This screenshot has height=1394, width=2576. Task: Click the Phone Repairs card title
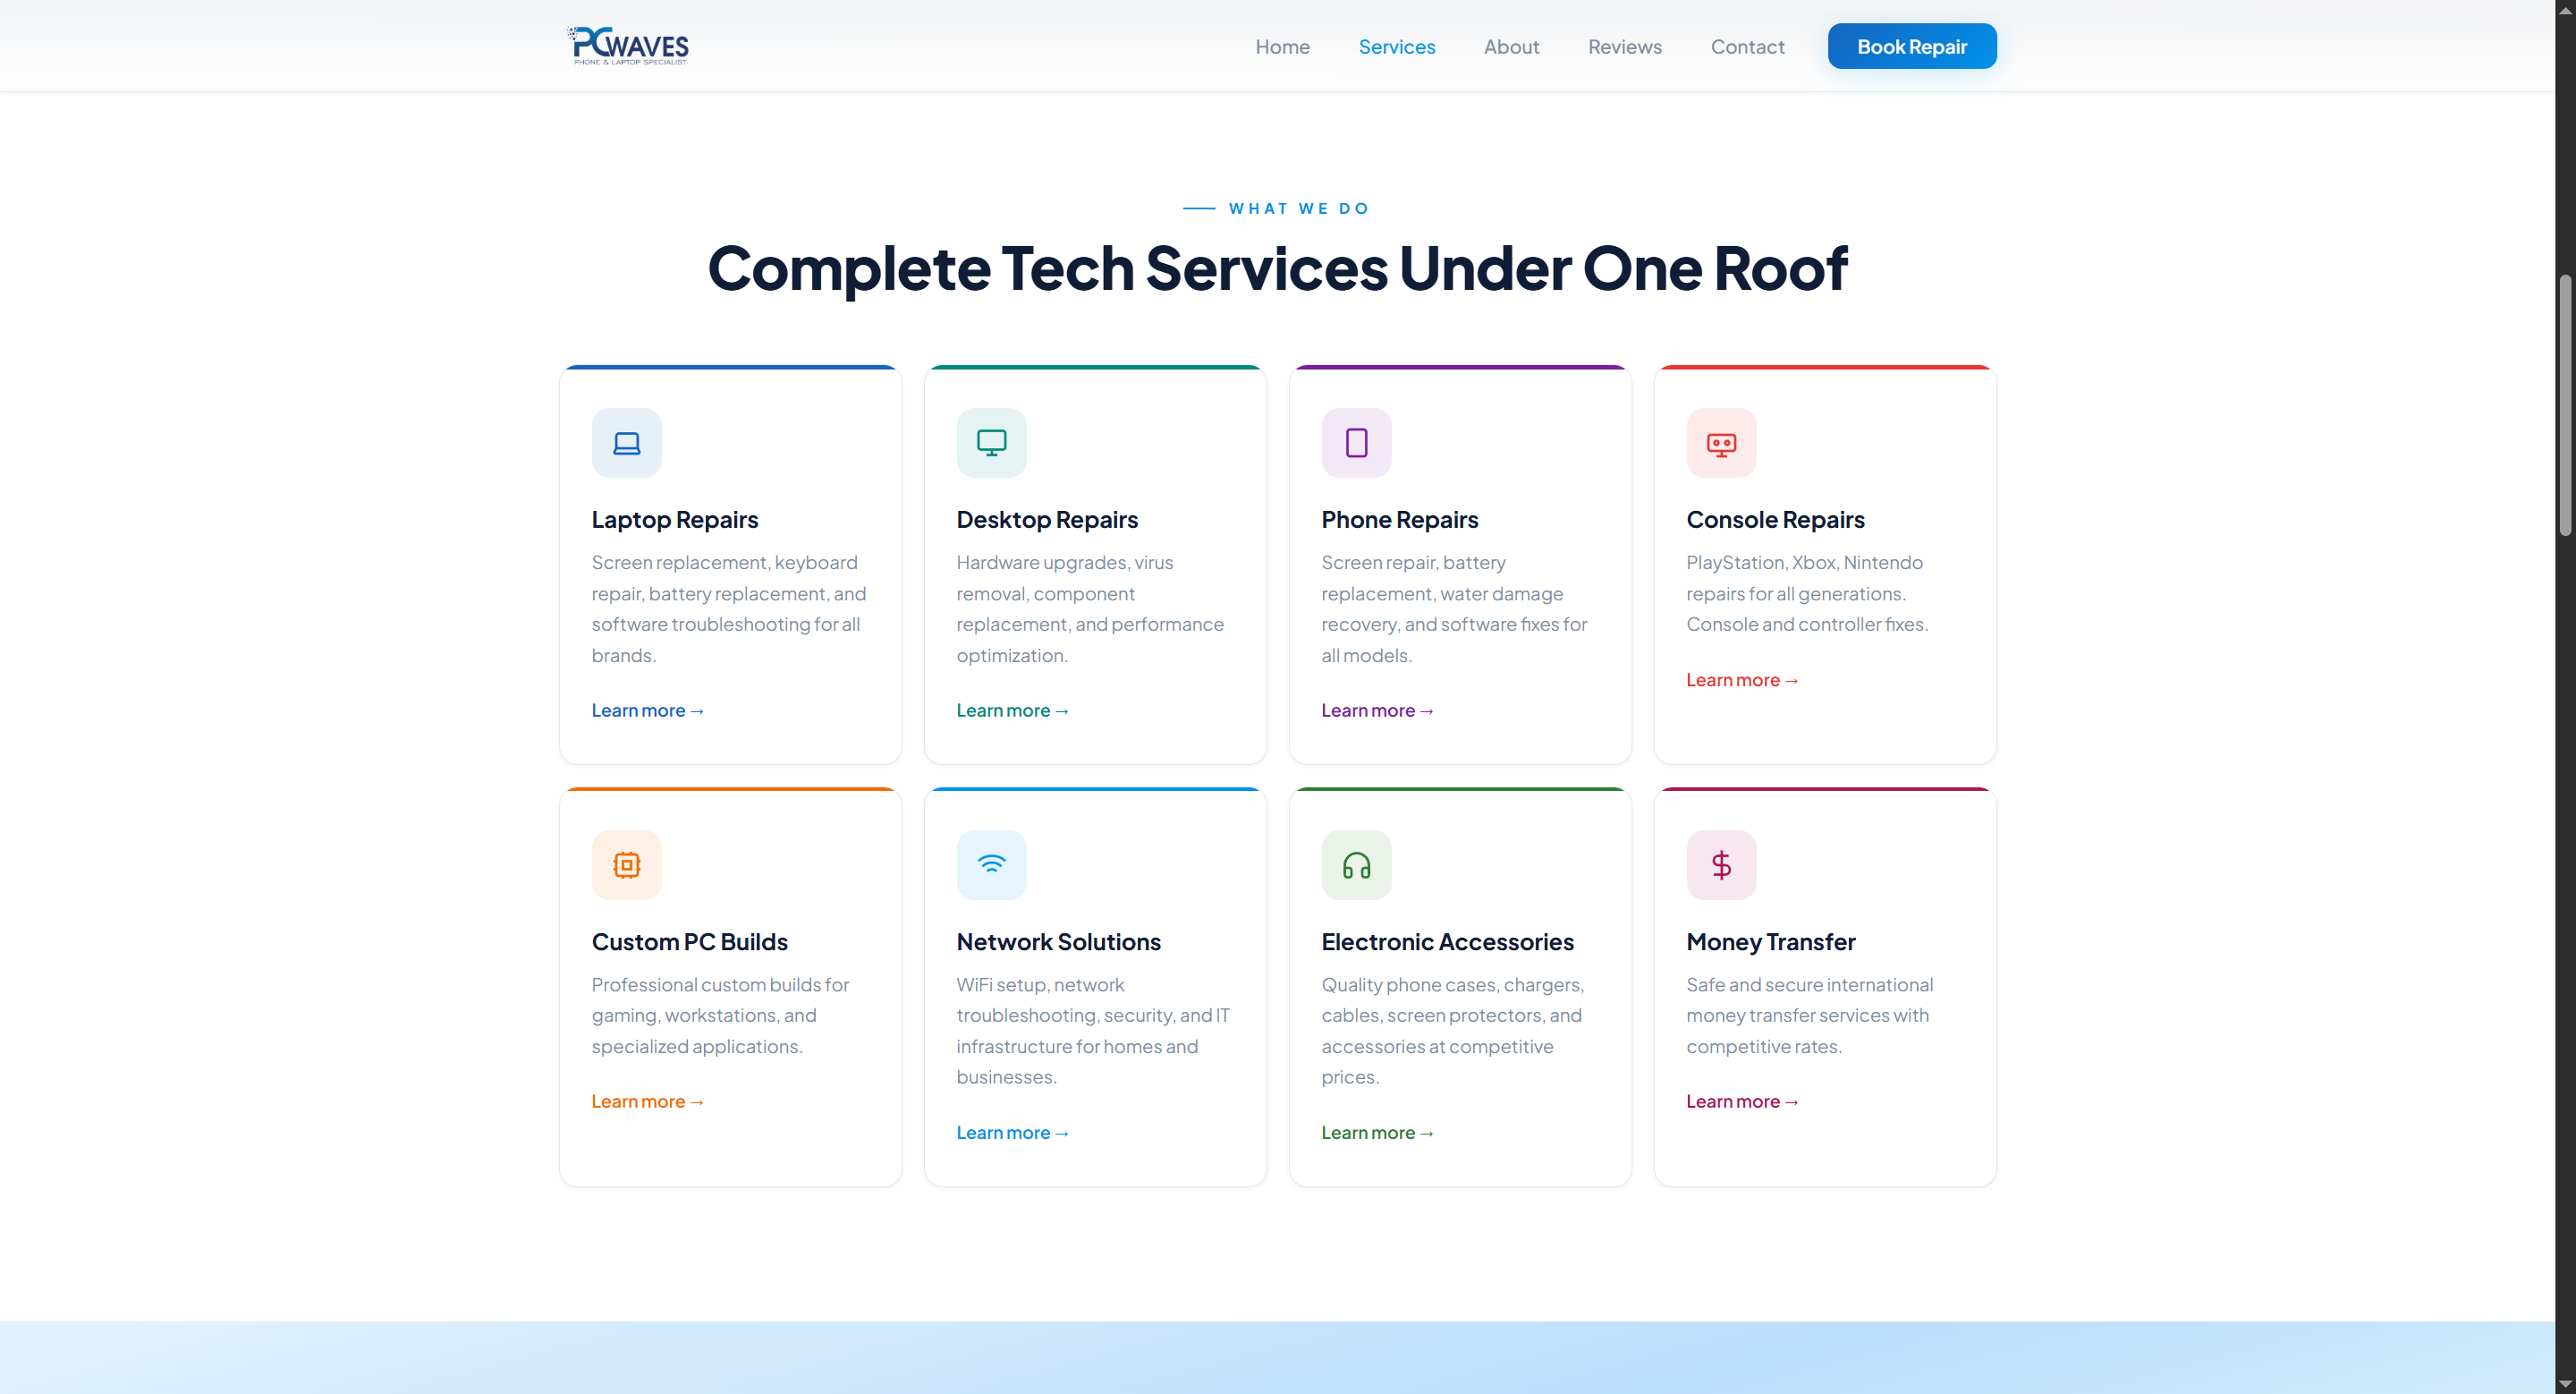[x=1399, y=520]
